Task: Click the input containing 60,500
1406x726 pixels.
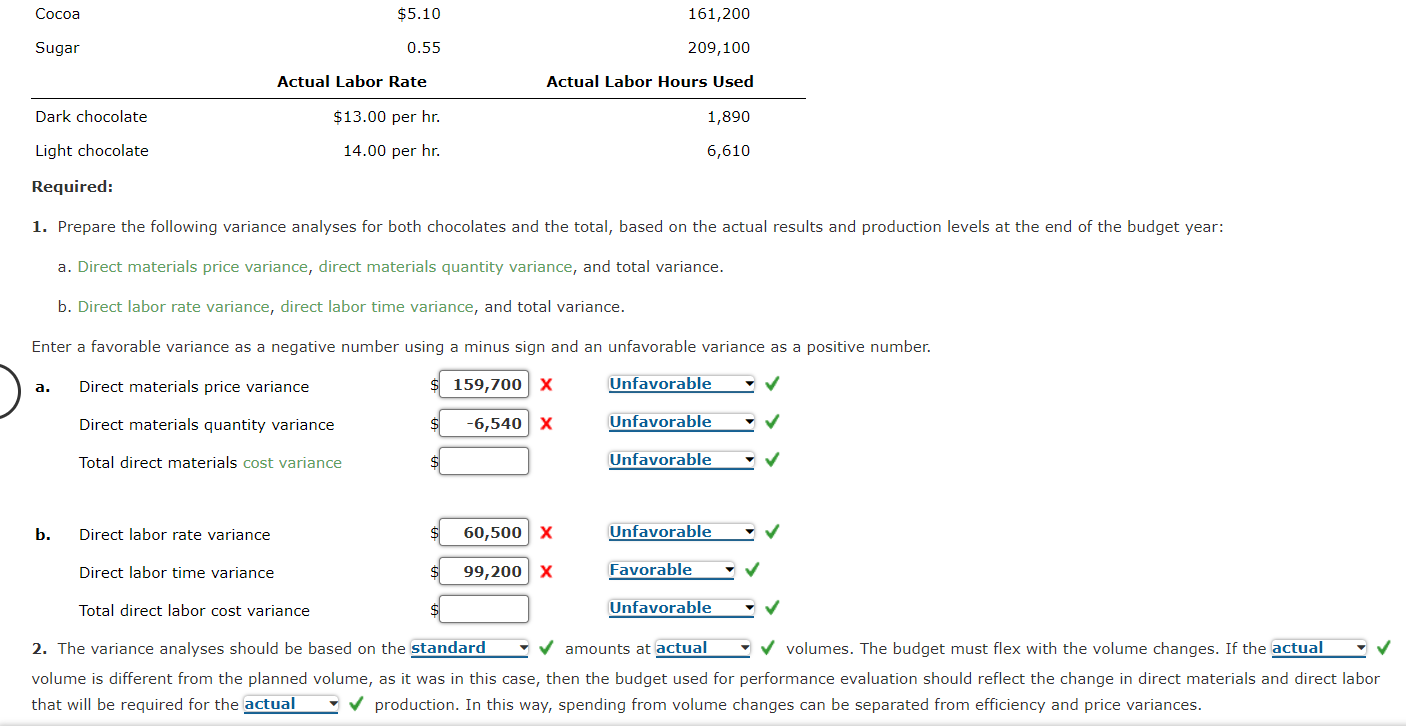Action: 484,531
